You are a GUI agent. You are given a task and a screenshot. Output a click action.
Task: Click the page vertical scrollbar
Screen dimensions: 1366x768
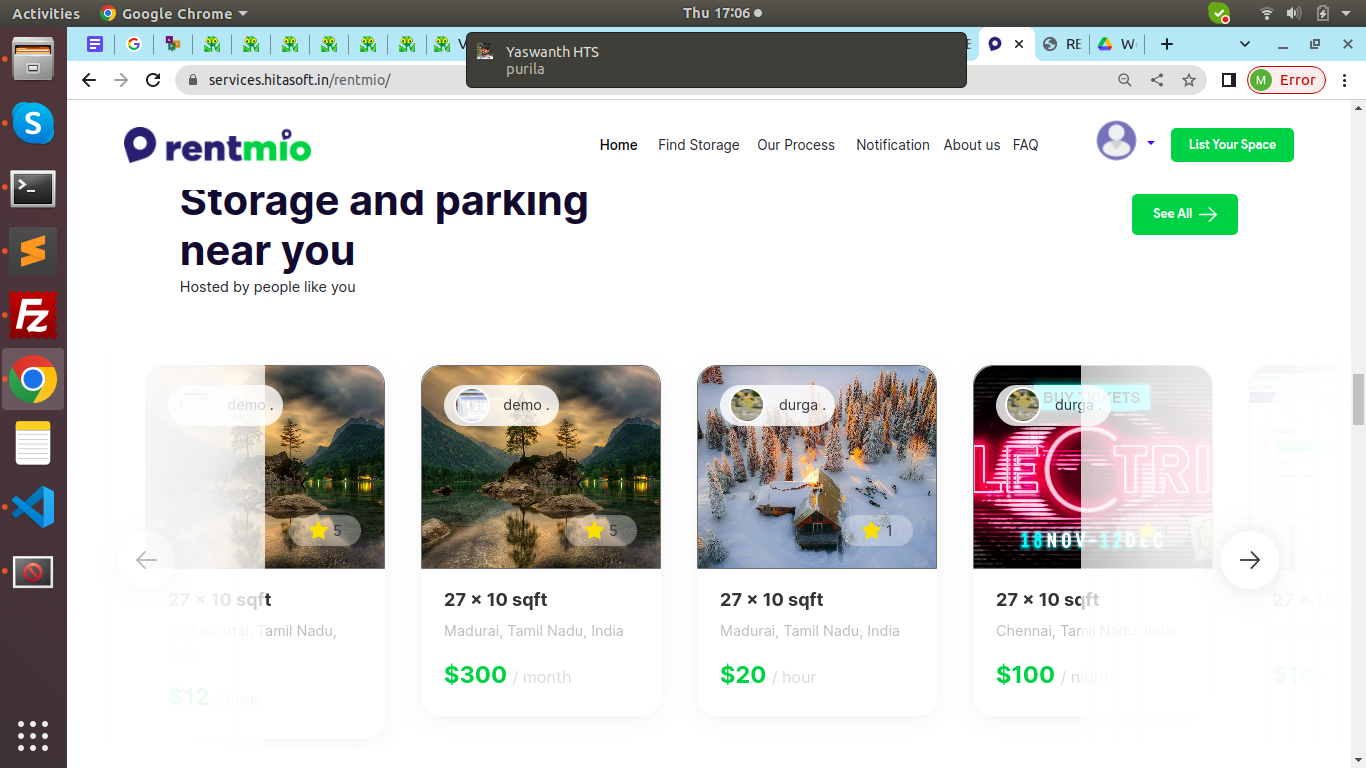(1358, 399)
